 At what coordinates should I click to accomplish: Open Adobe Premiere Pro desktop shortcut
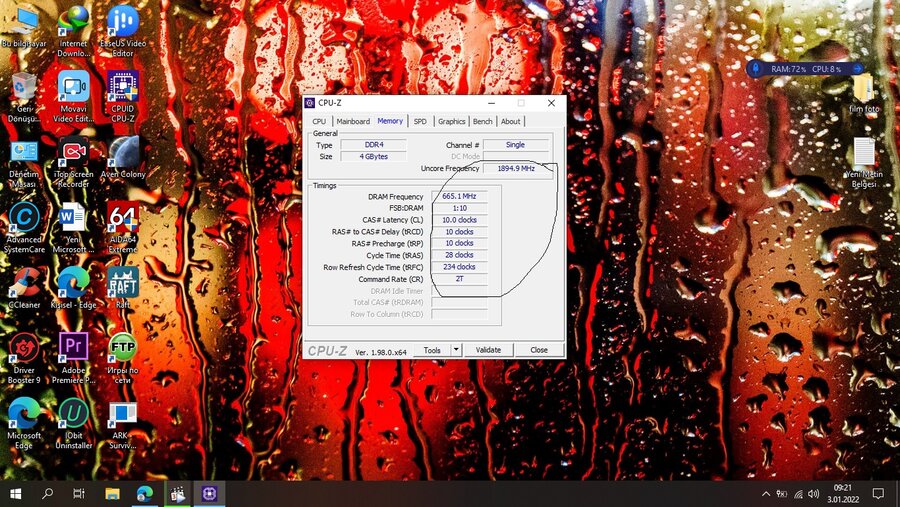[73, 349]
